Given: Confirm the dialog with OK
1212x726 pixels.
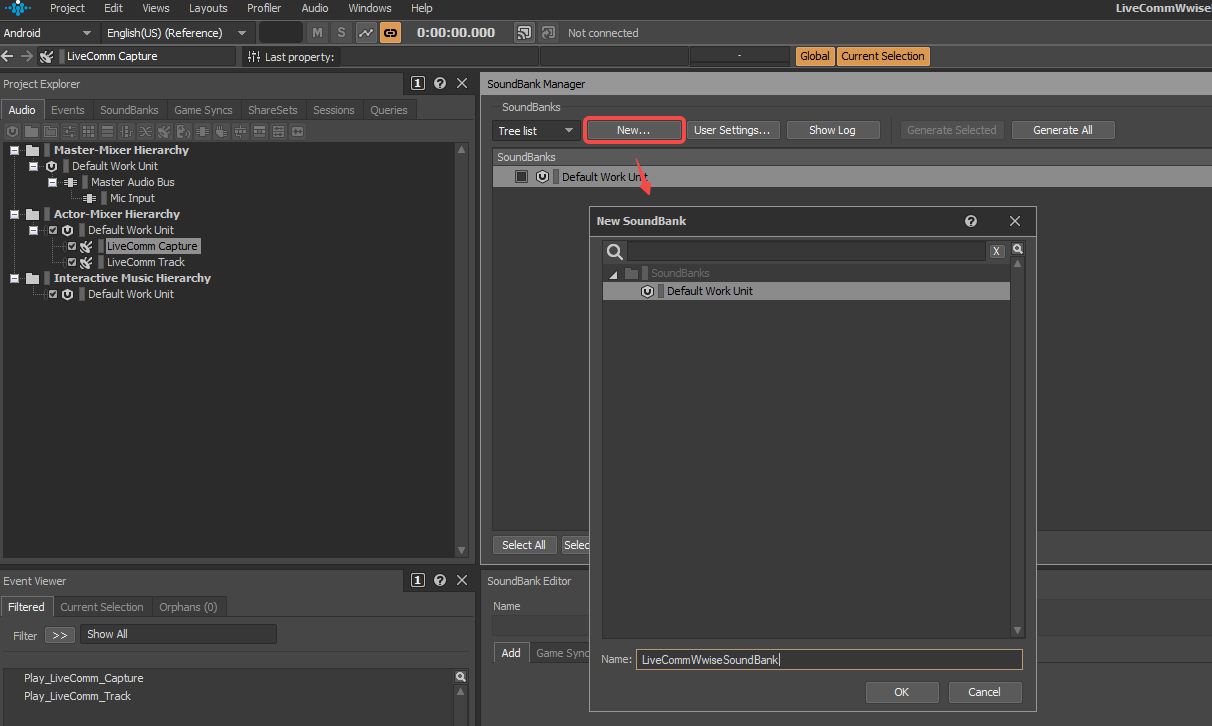Looking at the screenshot, I should [x=902, y=692].
